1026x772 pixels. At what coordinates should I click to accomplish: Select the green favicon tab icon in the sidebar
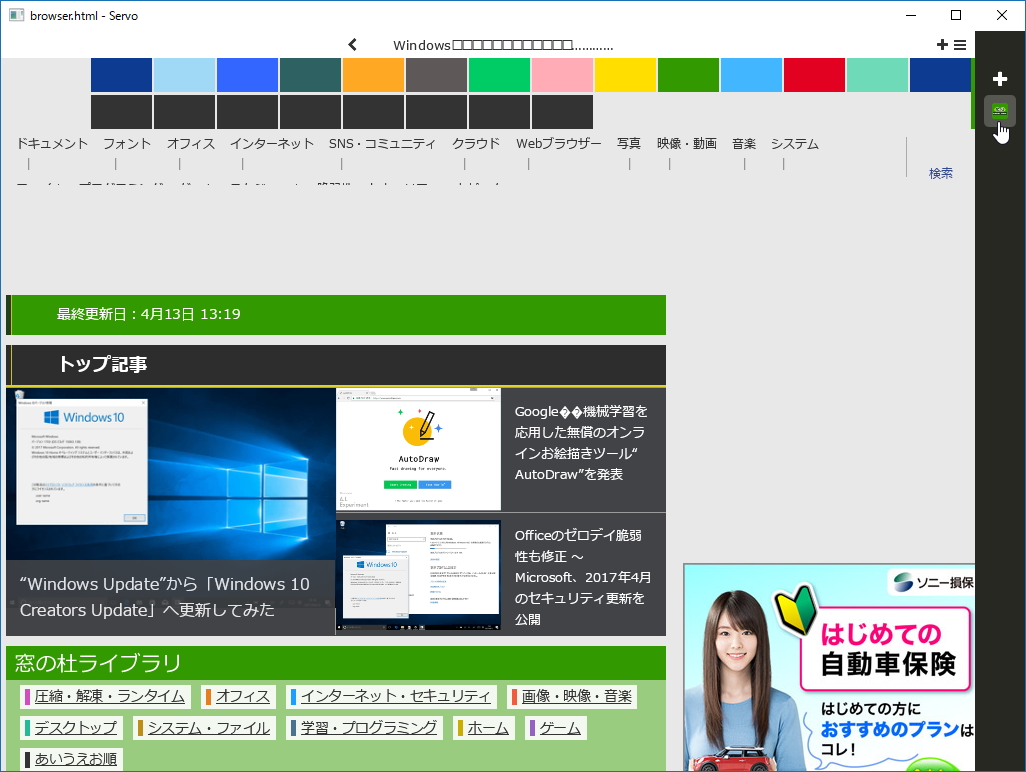1000,111
